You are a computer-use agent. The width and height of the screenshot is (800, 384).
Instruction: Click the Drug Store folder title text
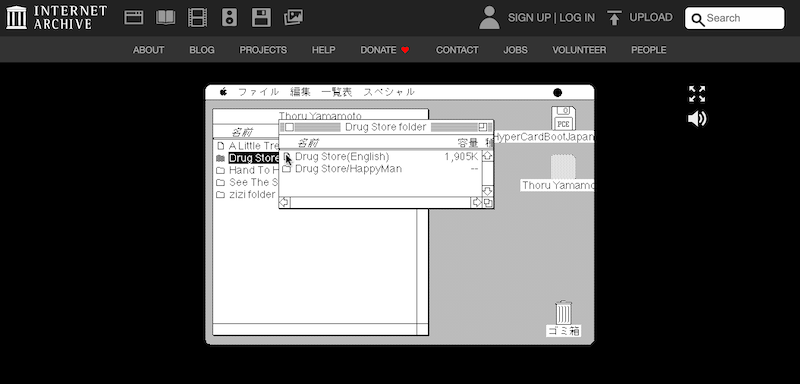[x=385, y=127]
